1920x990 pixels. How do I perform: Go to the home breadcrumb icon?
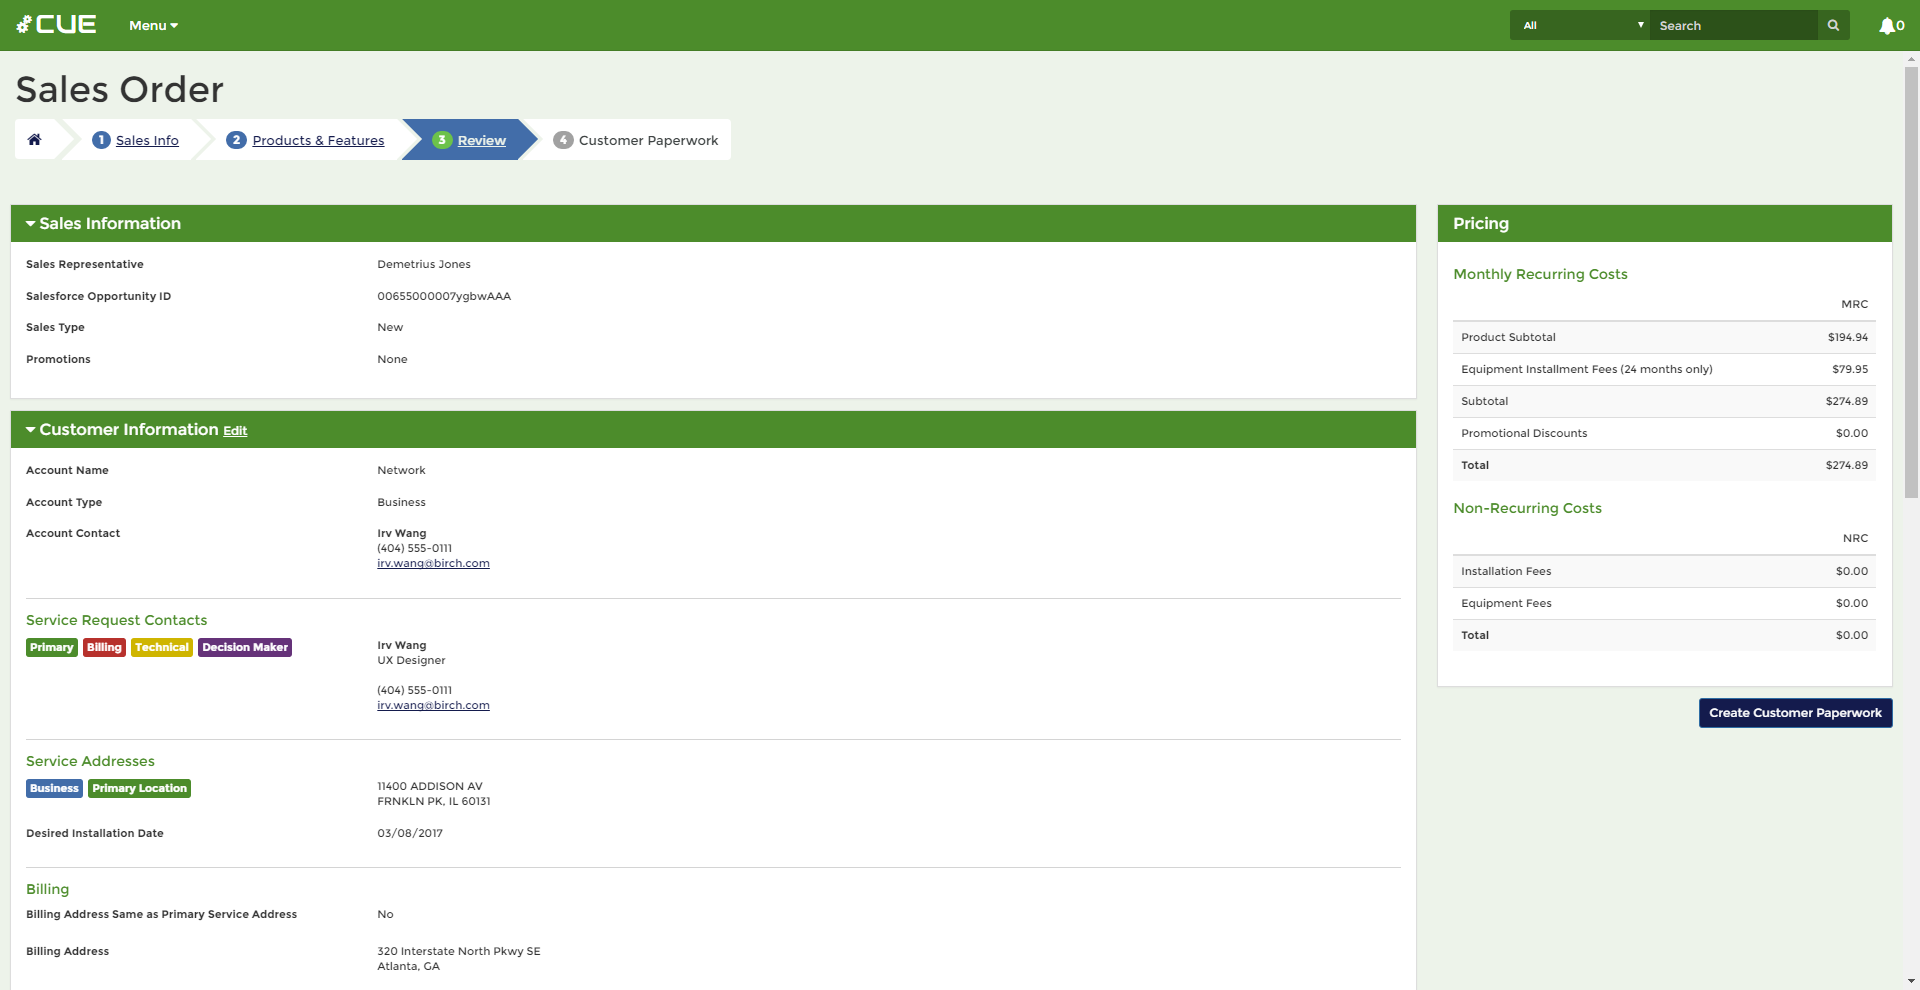(35, 140)
